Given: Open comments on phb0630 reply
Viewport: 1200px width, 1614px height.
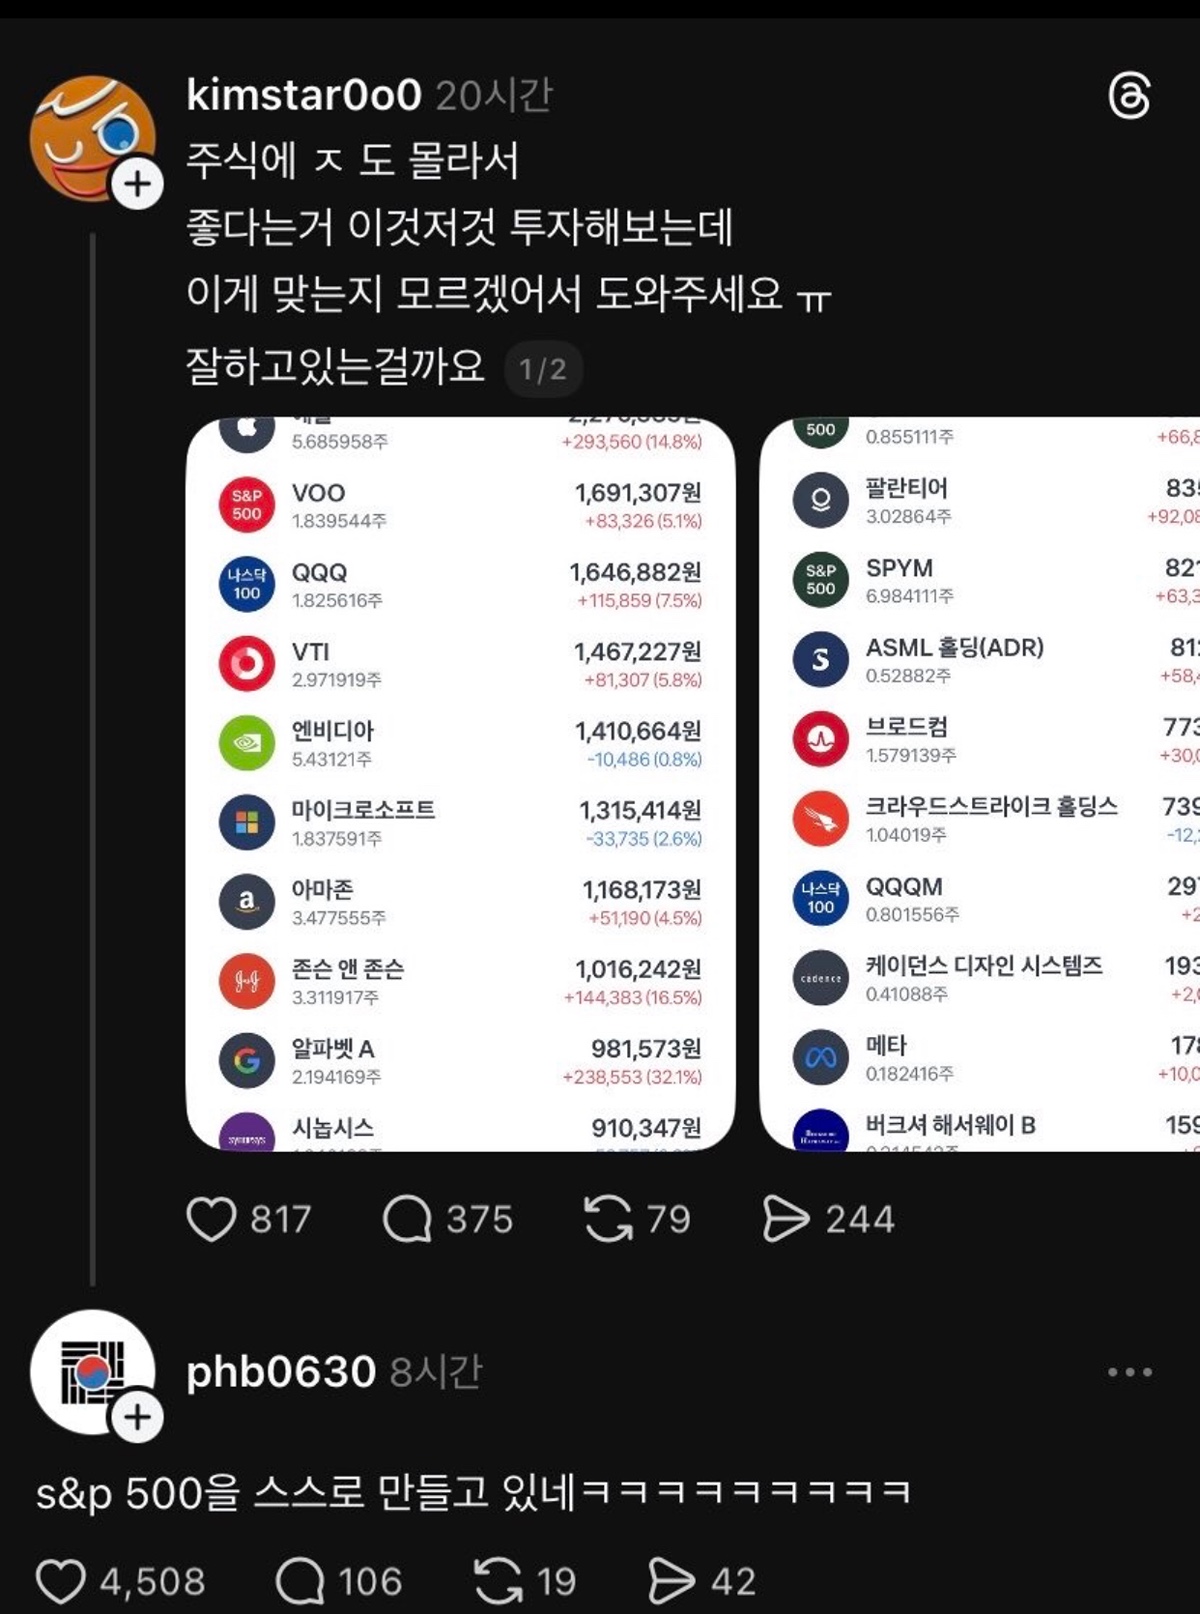Looking at the screenshot, I should pyautogui.click(x=300, y=1581).
